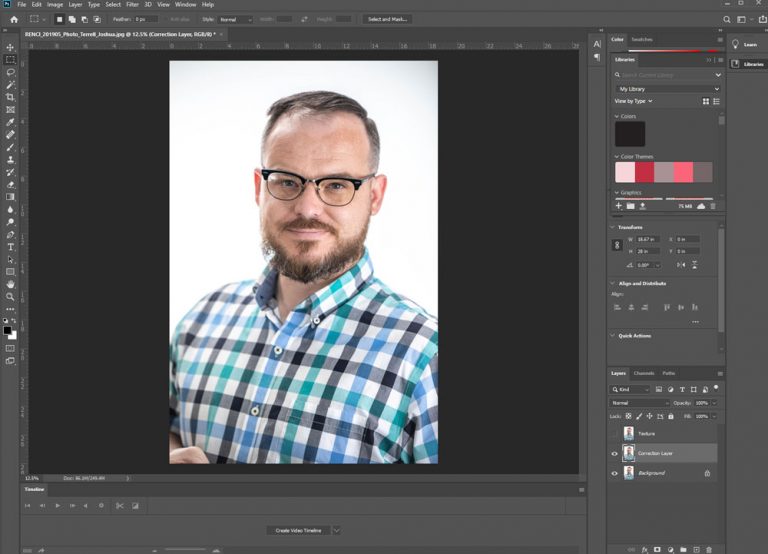Click the Lasso tool
768x554 pixels.
[x=10, y=72]
